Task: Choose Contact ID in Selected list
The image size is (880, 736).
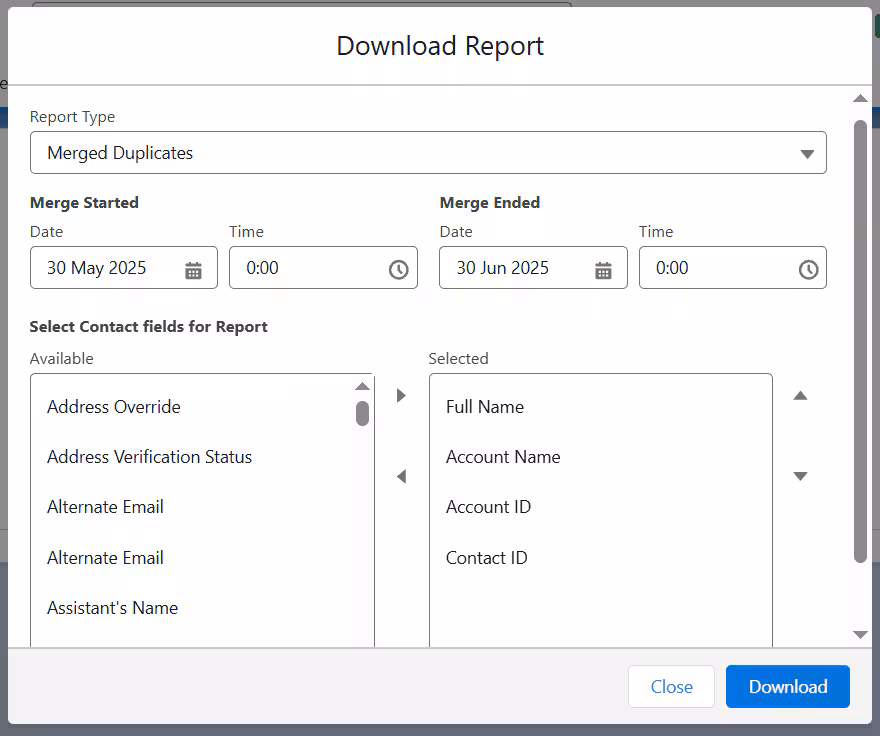Action: tap(486, 558)
